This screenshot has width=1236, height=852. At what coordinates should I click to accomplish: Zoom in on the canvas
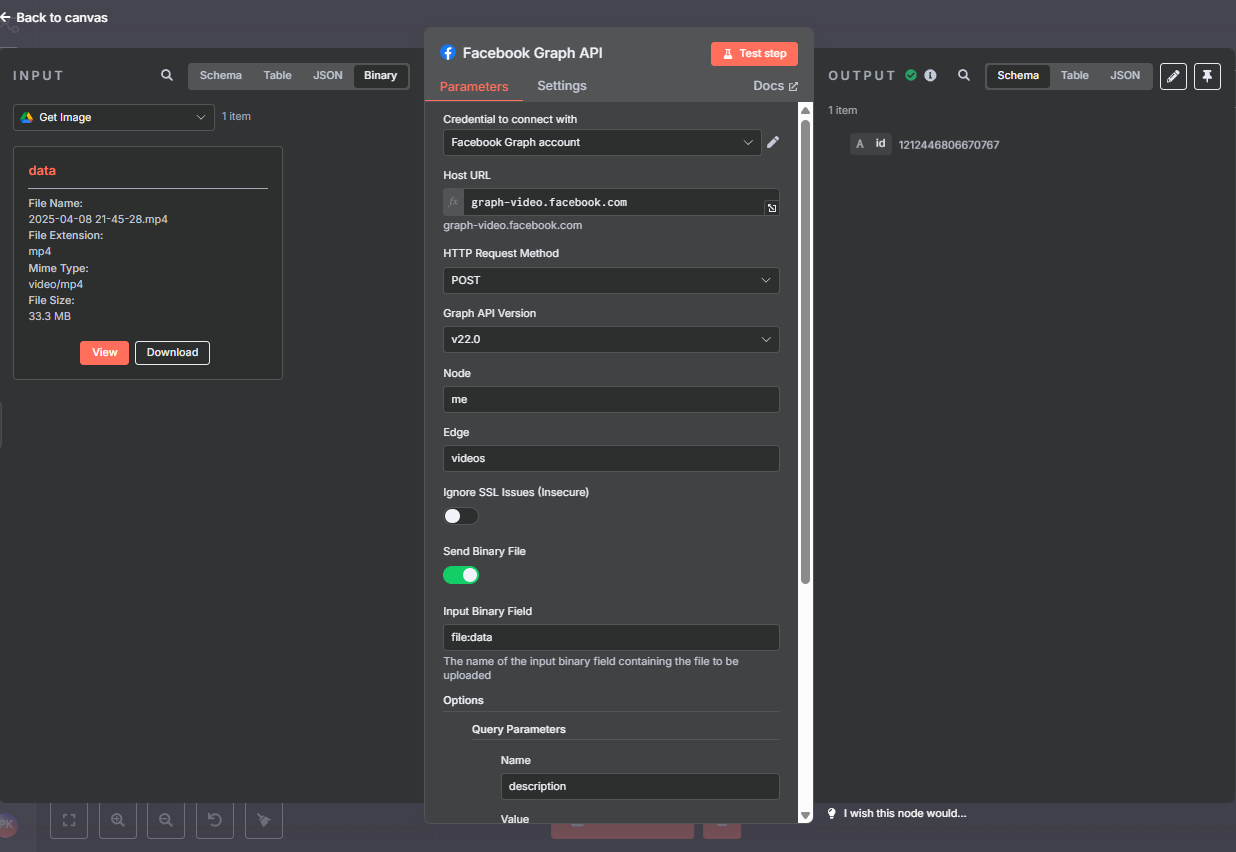pyautogui.click(x=118, y=820)
